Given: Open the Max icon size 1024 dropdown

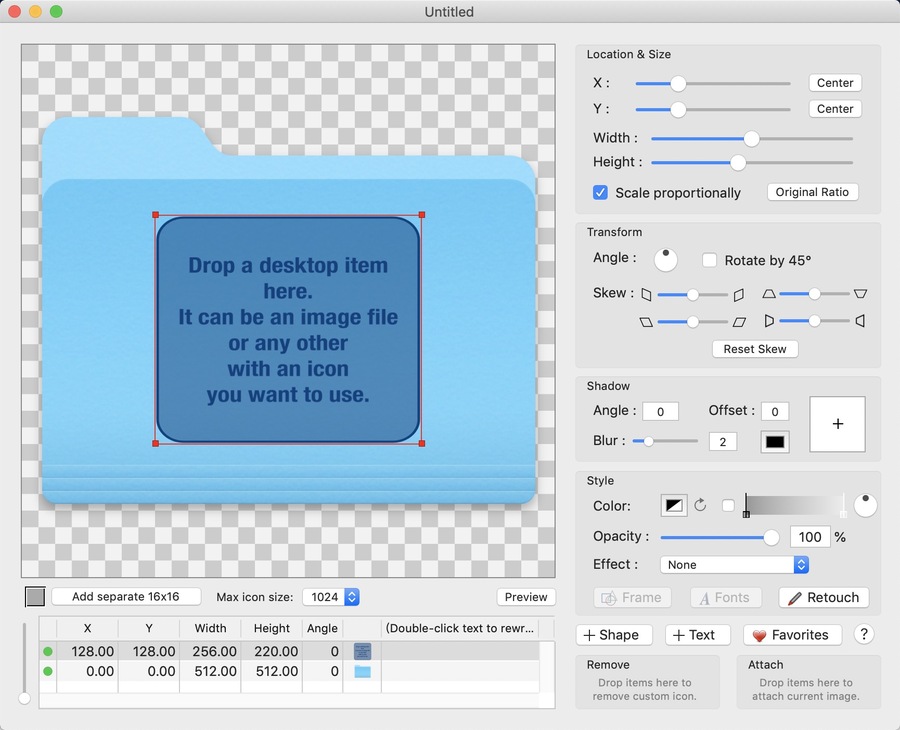Looking at the screenshot, I should click(331, 597).
